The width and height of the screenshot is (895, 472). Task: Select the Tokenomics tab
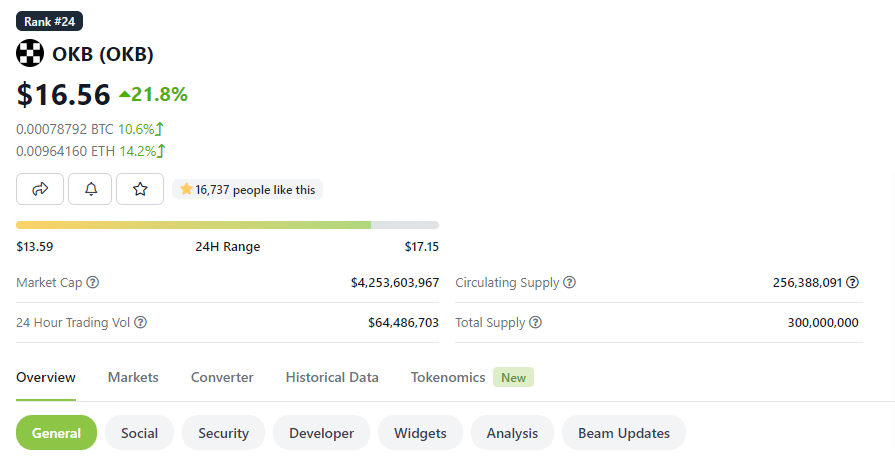[448, 377]
